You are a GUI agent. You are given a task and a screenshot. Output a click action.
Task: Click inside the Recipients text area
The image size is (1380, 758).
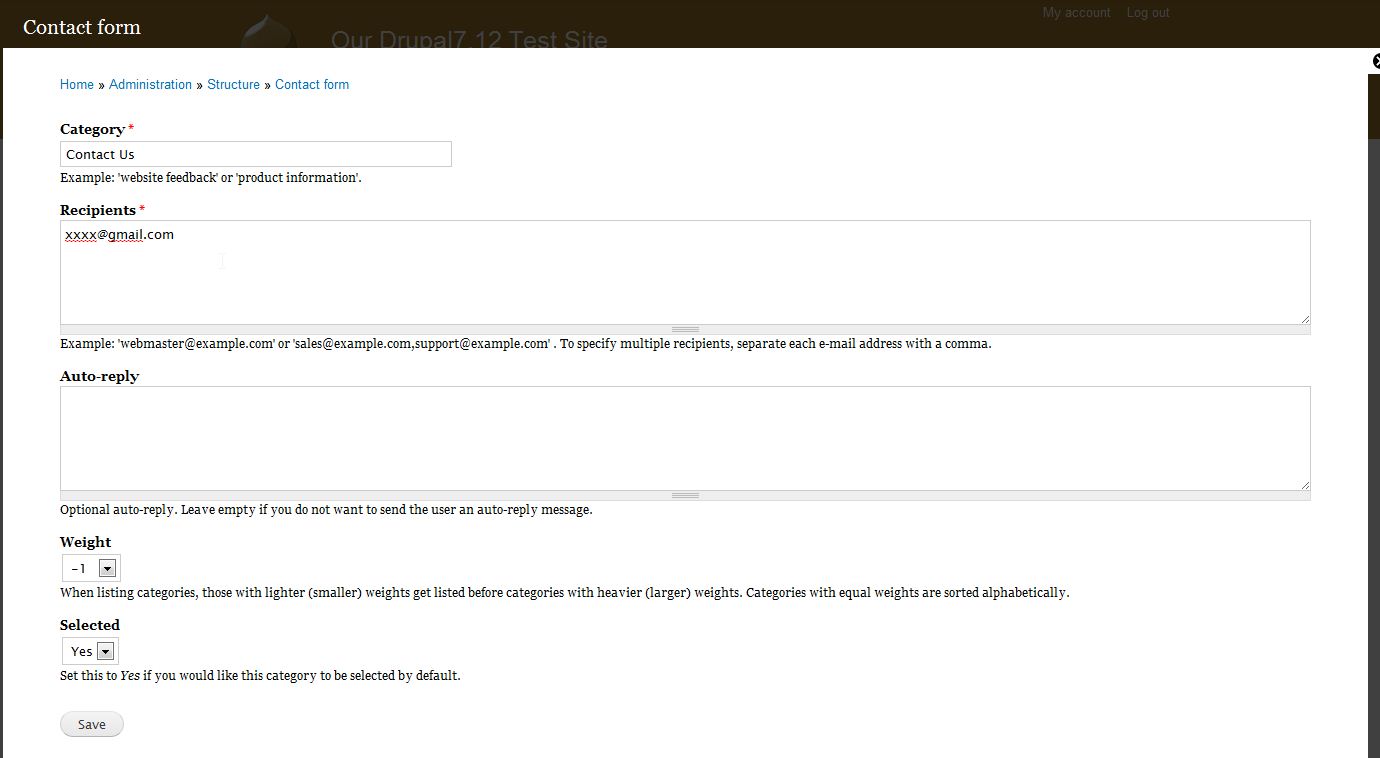685,272
